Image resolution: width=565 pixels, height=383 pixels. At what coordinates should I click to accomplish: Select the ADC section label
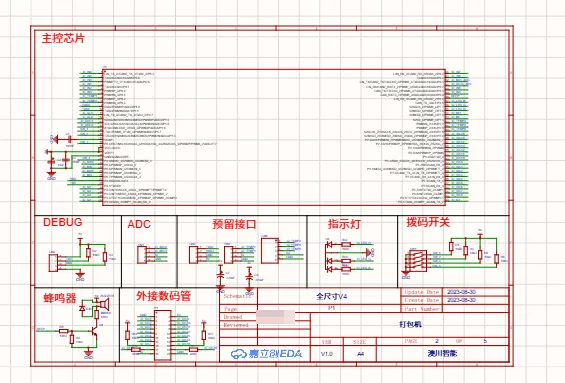click(139, 224)
